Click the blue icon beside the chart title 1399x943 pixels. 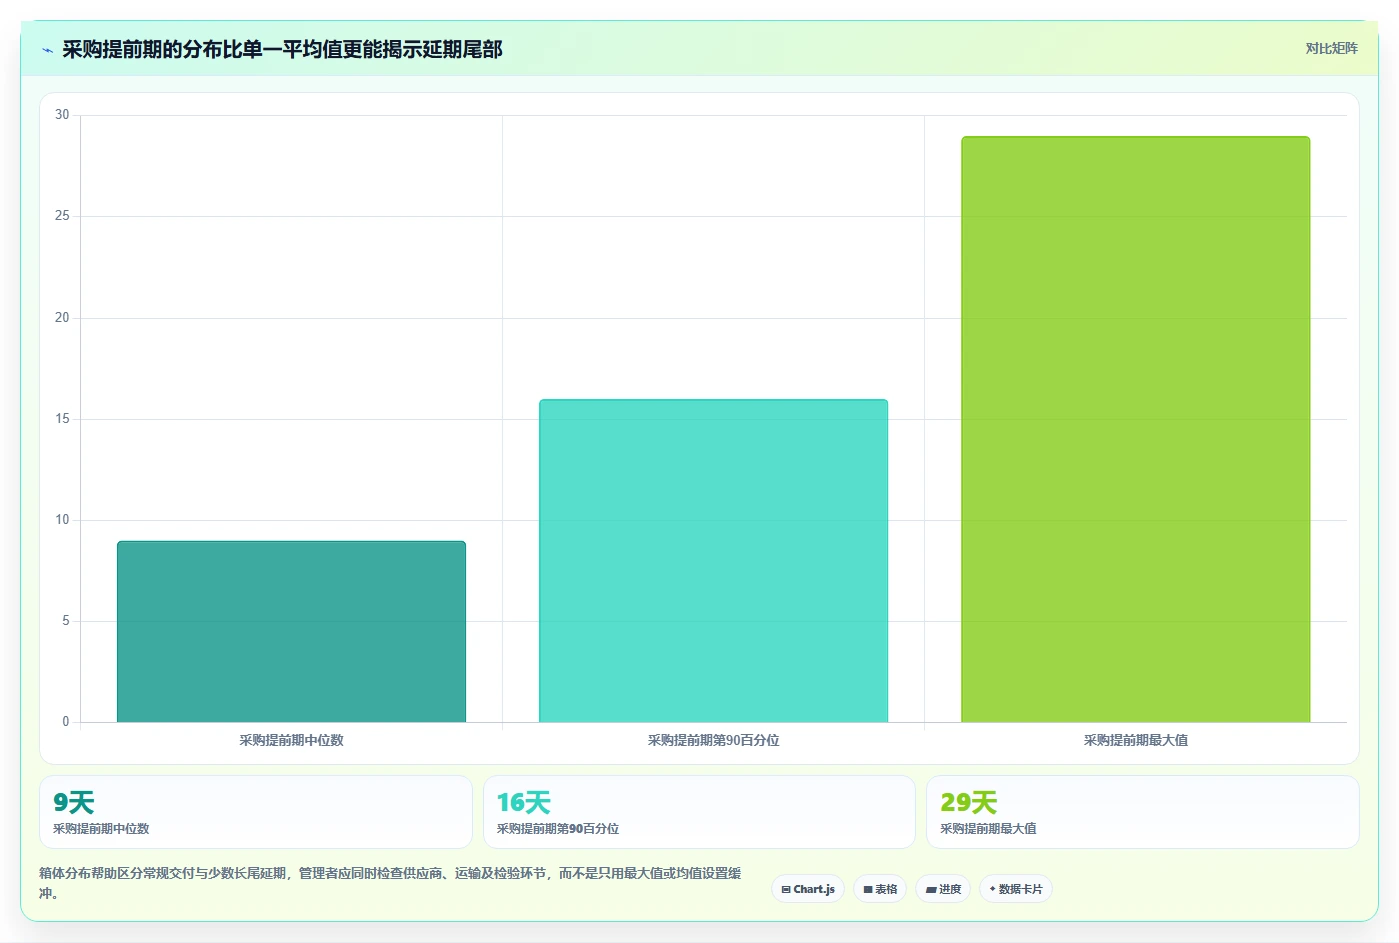[x=47, y=50]
